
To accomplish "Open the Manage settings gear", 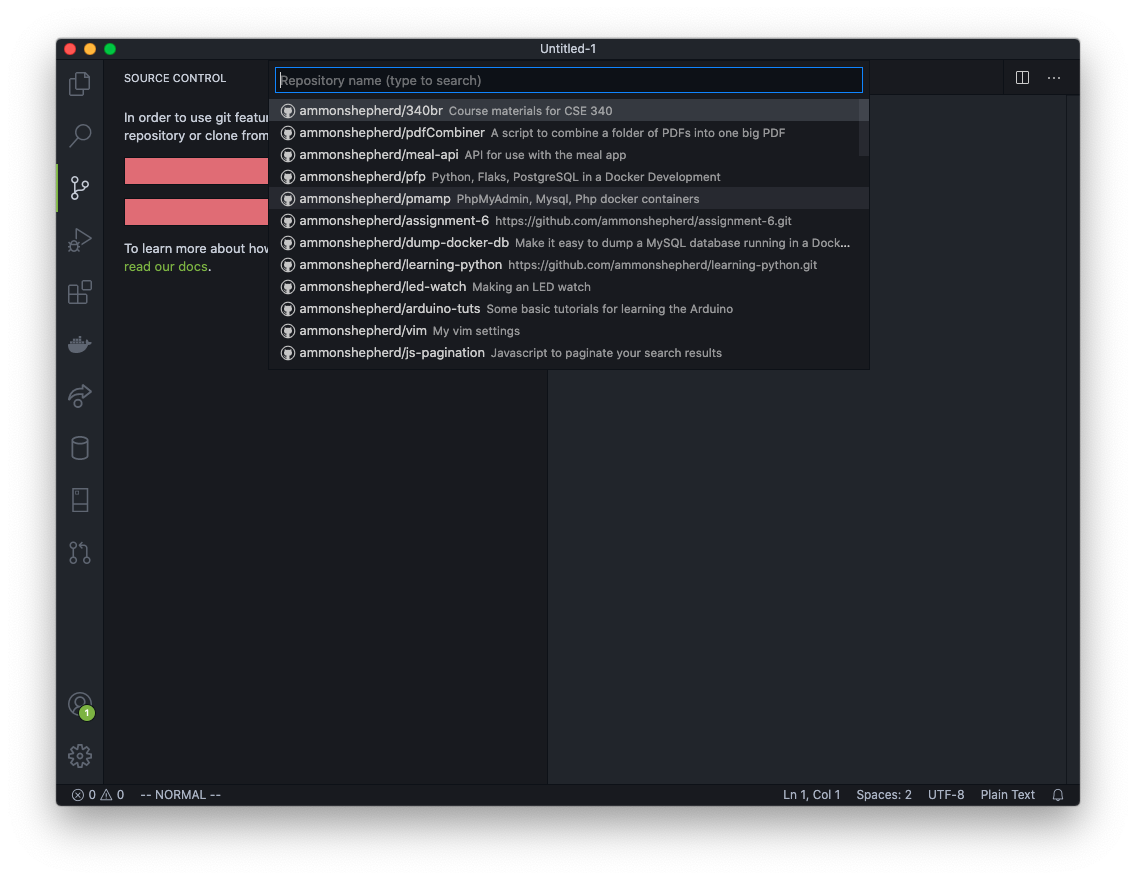I will 80,756.
